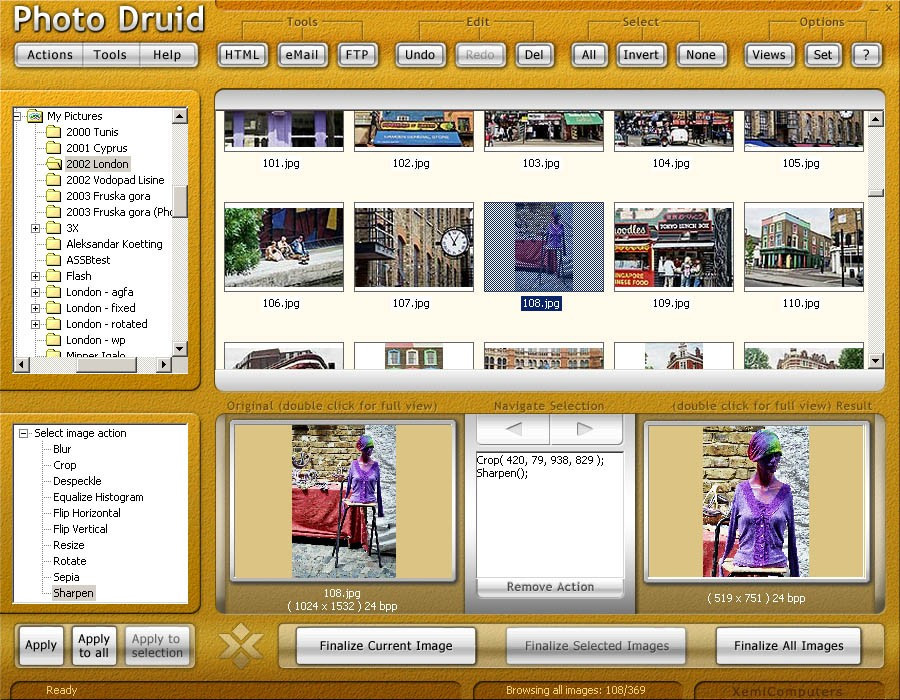Choose the Blur image action
The height and width of the screenshot is (700, 900).
62,449
